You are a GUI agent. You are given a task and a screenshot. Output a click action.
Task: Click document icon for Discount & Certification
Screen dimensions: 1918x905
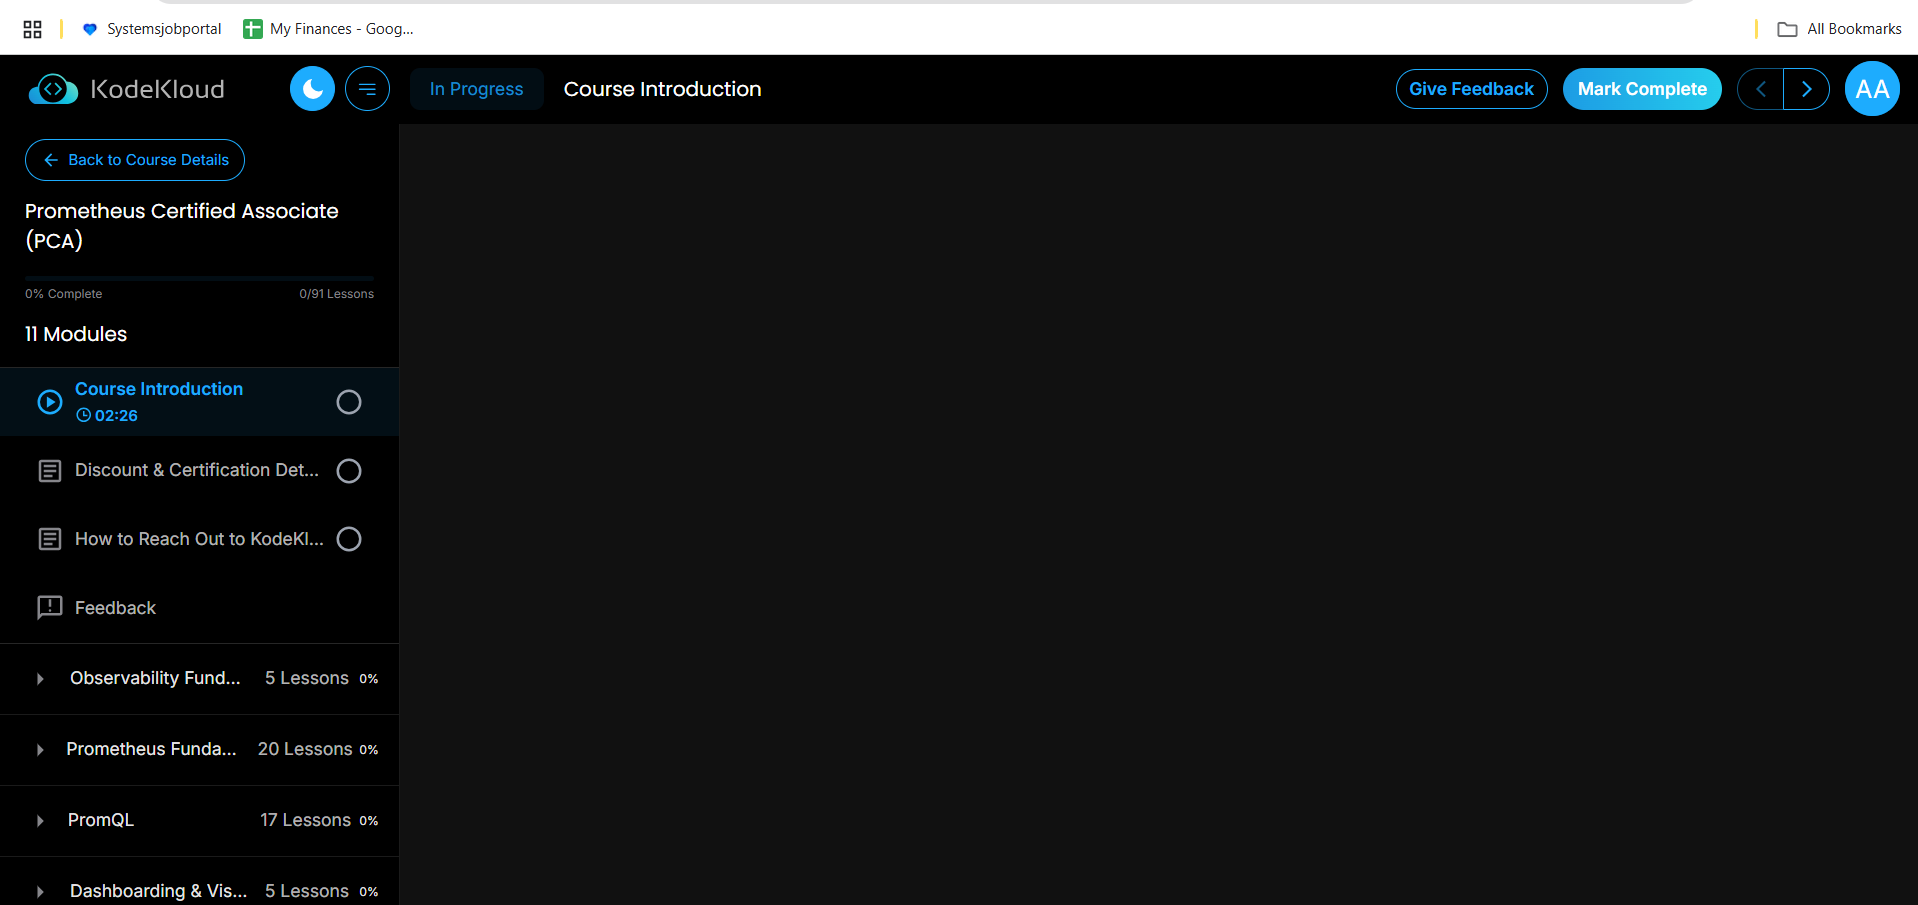pyautogui.click(x=50, y=471)
